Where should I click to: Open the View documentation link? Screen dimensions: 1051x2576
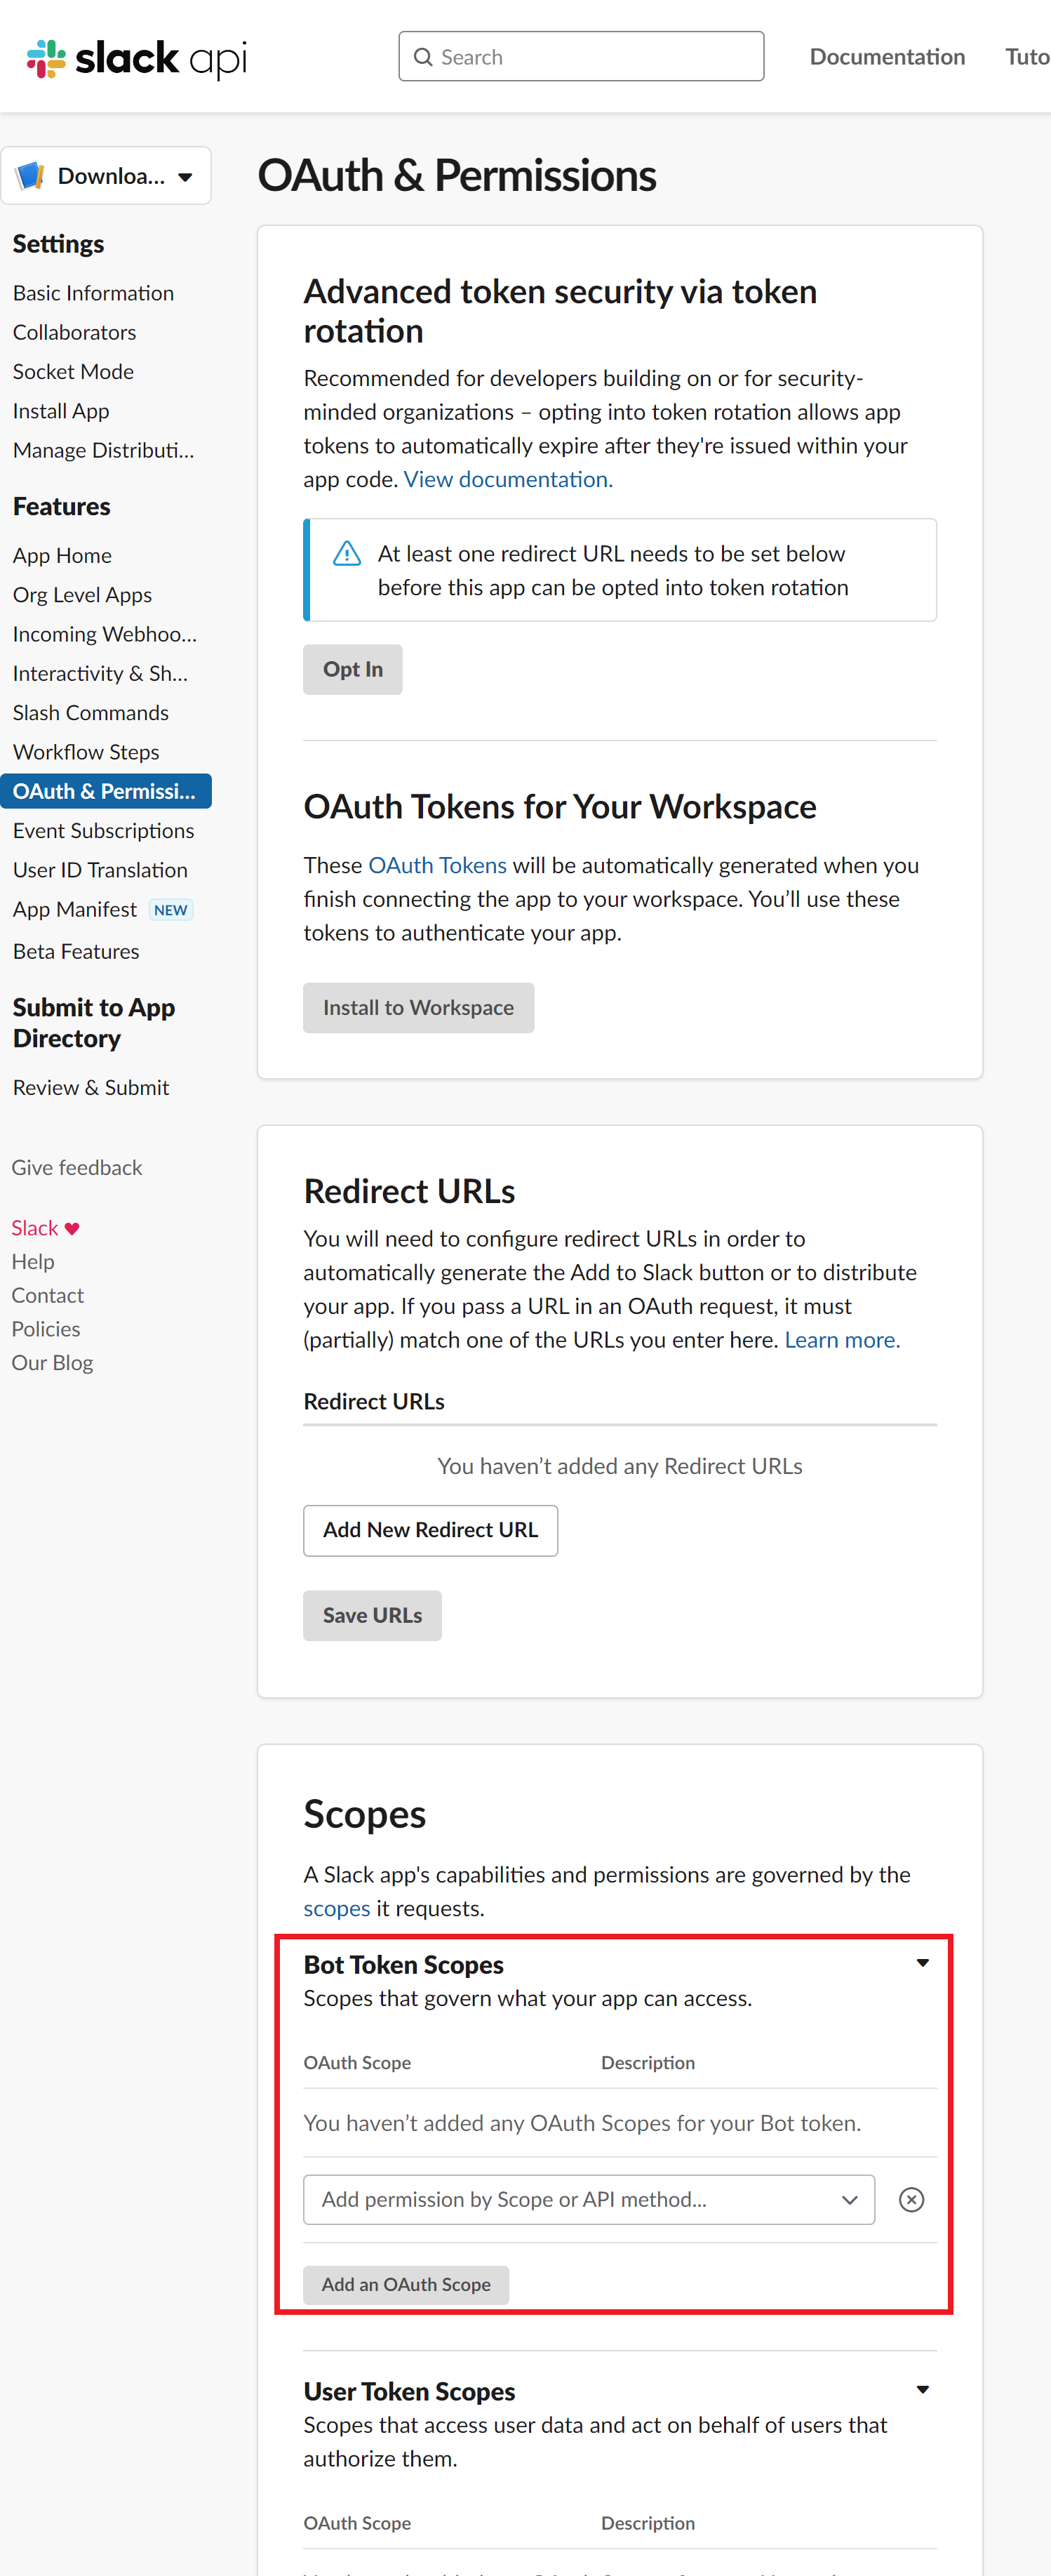coord(508,480)
